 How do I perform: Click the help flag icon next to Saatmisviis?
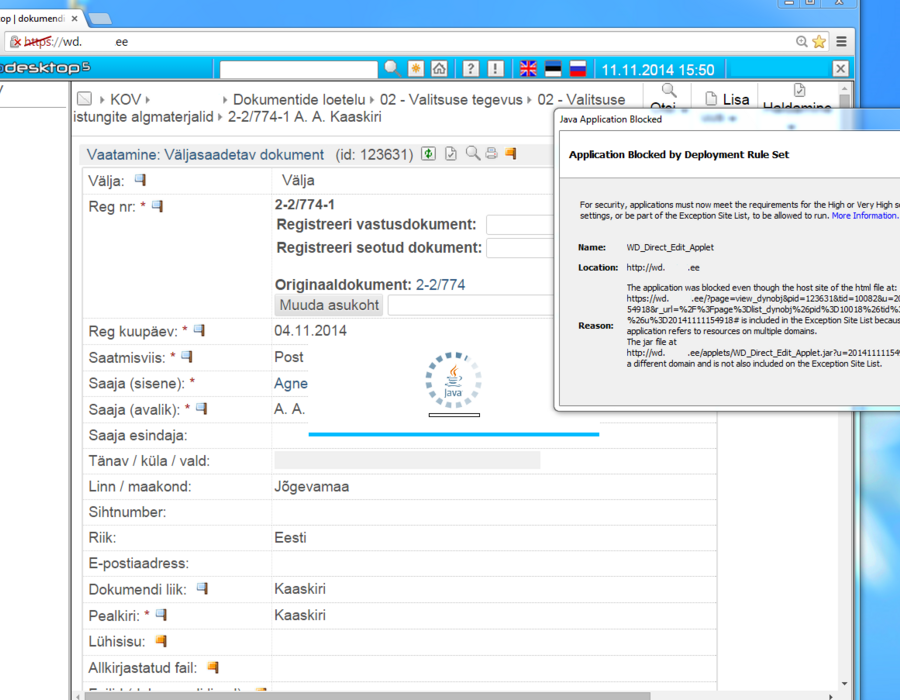coord(187,357)
